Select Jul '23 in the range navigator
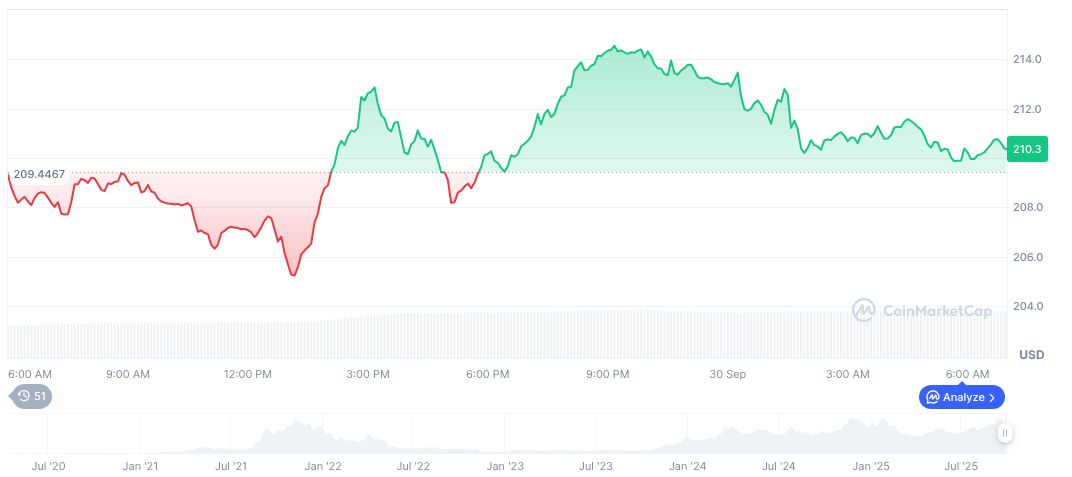The height and width of the screenshot is (477, 1072). pos(597,466)
